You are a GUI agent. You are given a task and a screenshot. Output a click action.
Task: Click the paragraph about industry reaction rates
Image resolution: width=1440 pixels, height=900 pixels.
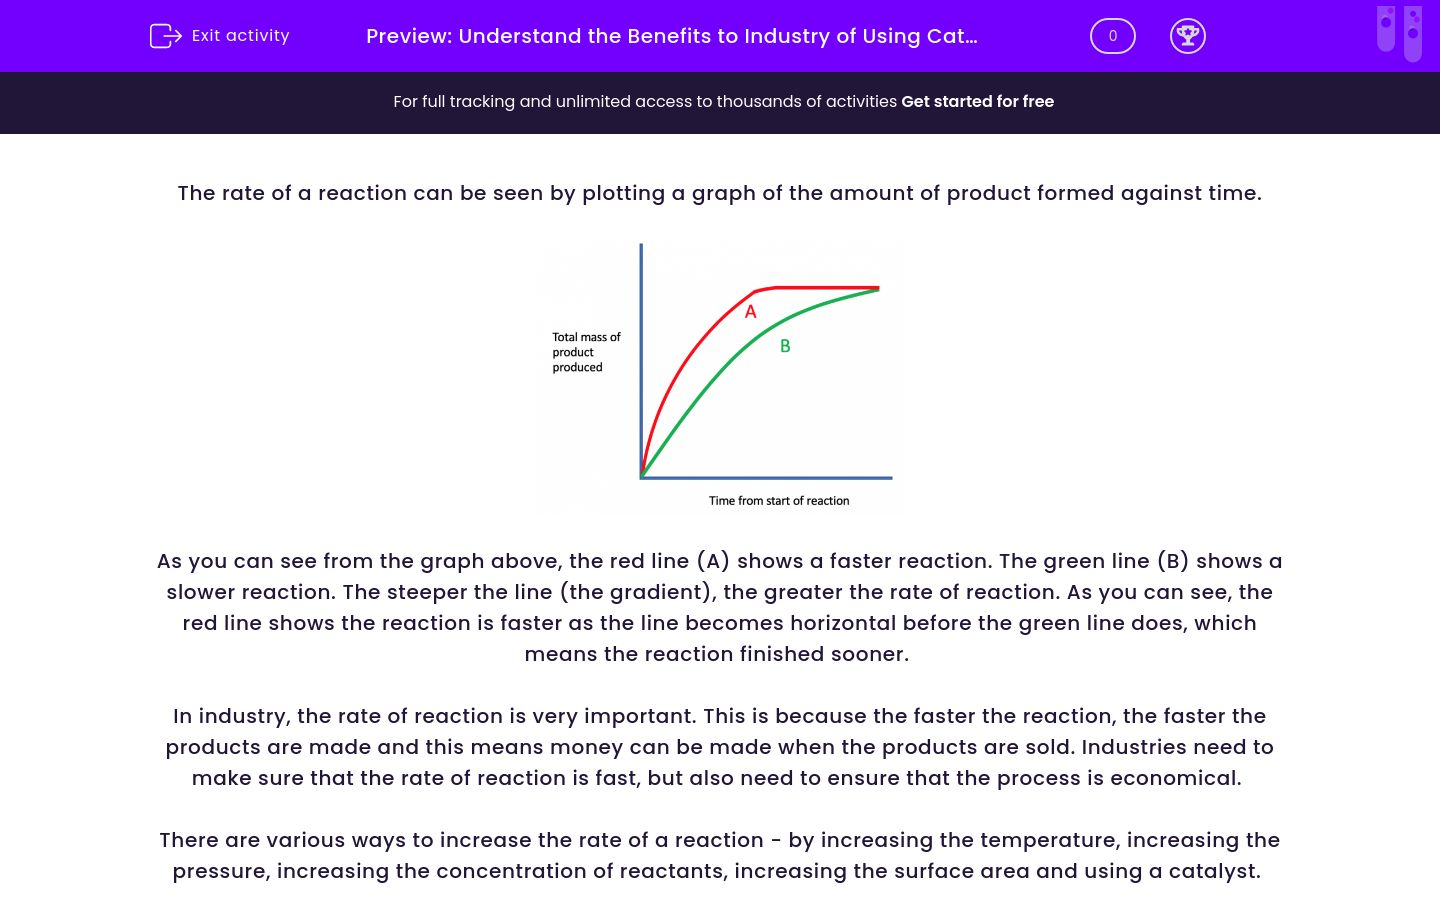pyautogui.click(x=719, y=747)
